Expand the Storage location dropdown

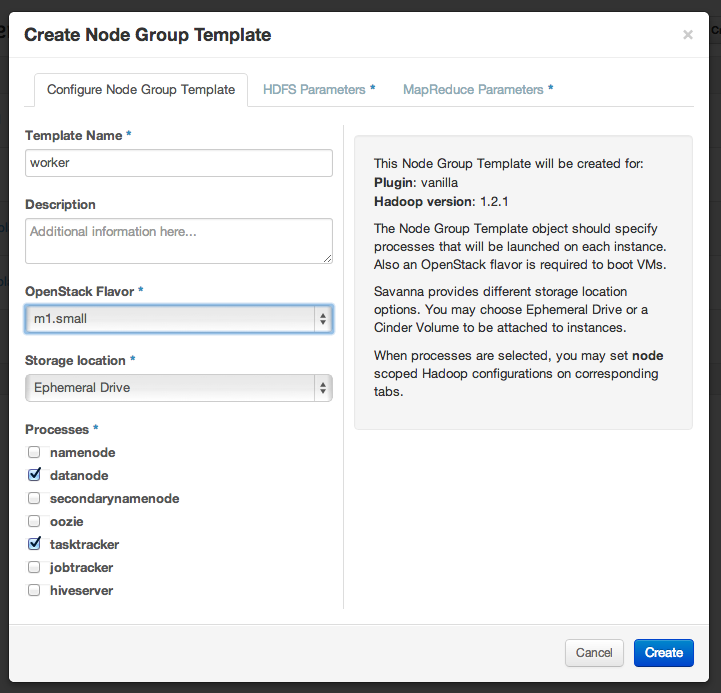click(x=178, y=388)
